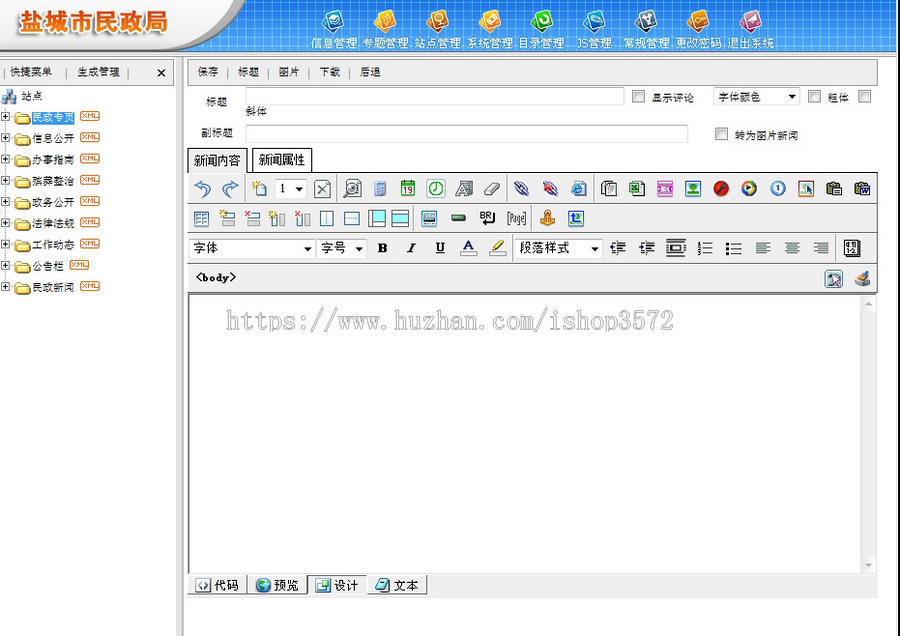The width and height of the screenshot is (900, 636).
Task: Switch to the 新闻属性 tab
Action: click(281, 160)
